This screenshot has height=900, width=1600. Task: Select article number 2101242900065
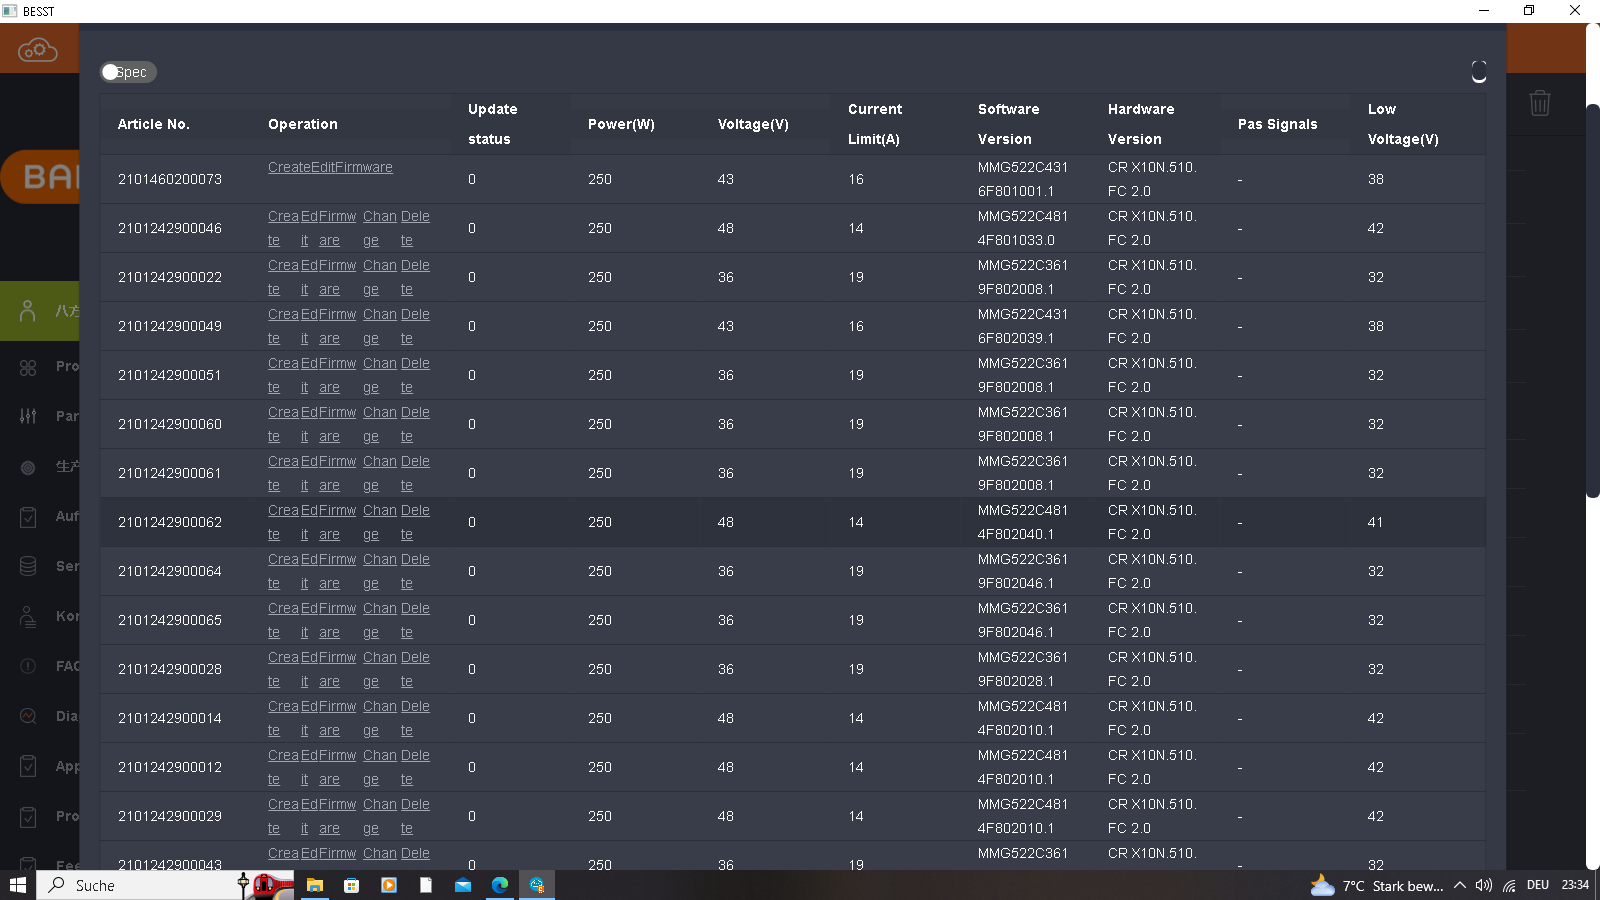[x=170, y=620]
